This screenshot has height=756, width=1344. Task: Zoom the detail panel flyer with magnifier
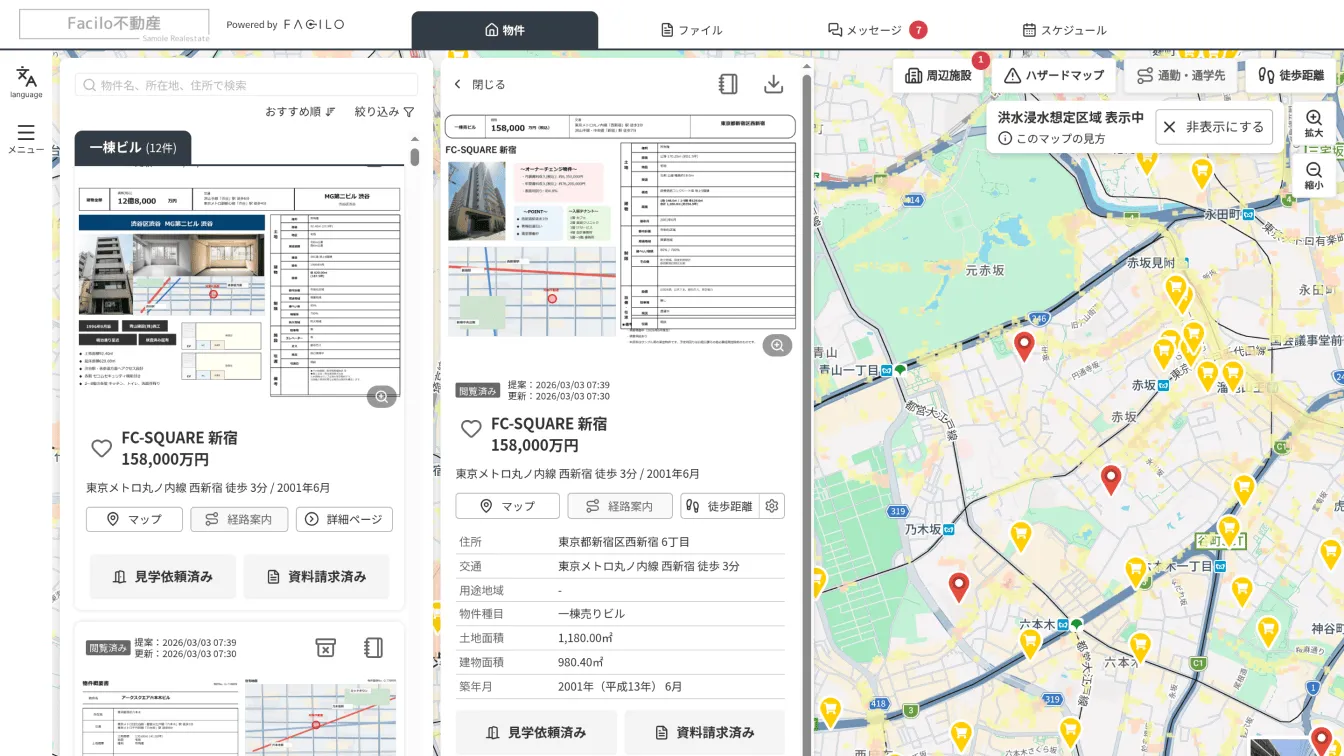[x=777, y=345]
